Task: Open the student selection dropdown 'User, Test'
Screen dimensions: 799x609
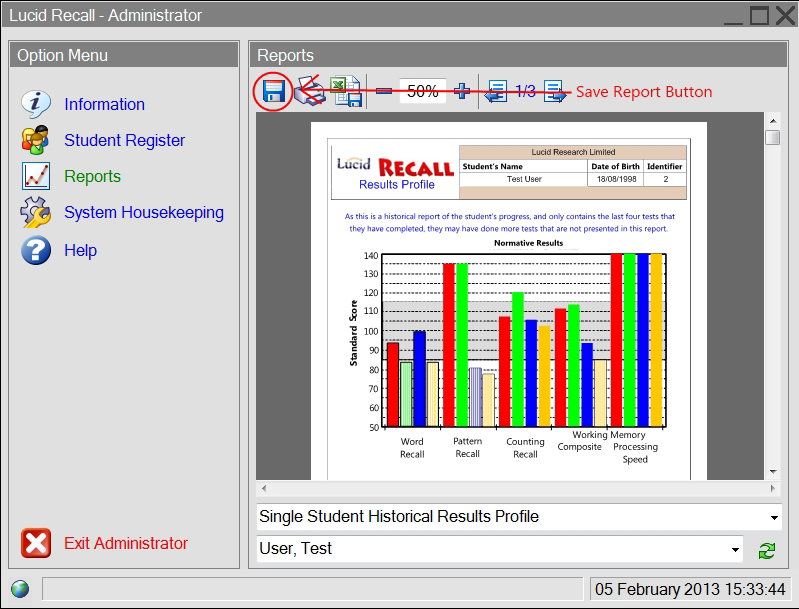Action: (x=499, y=549)
